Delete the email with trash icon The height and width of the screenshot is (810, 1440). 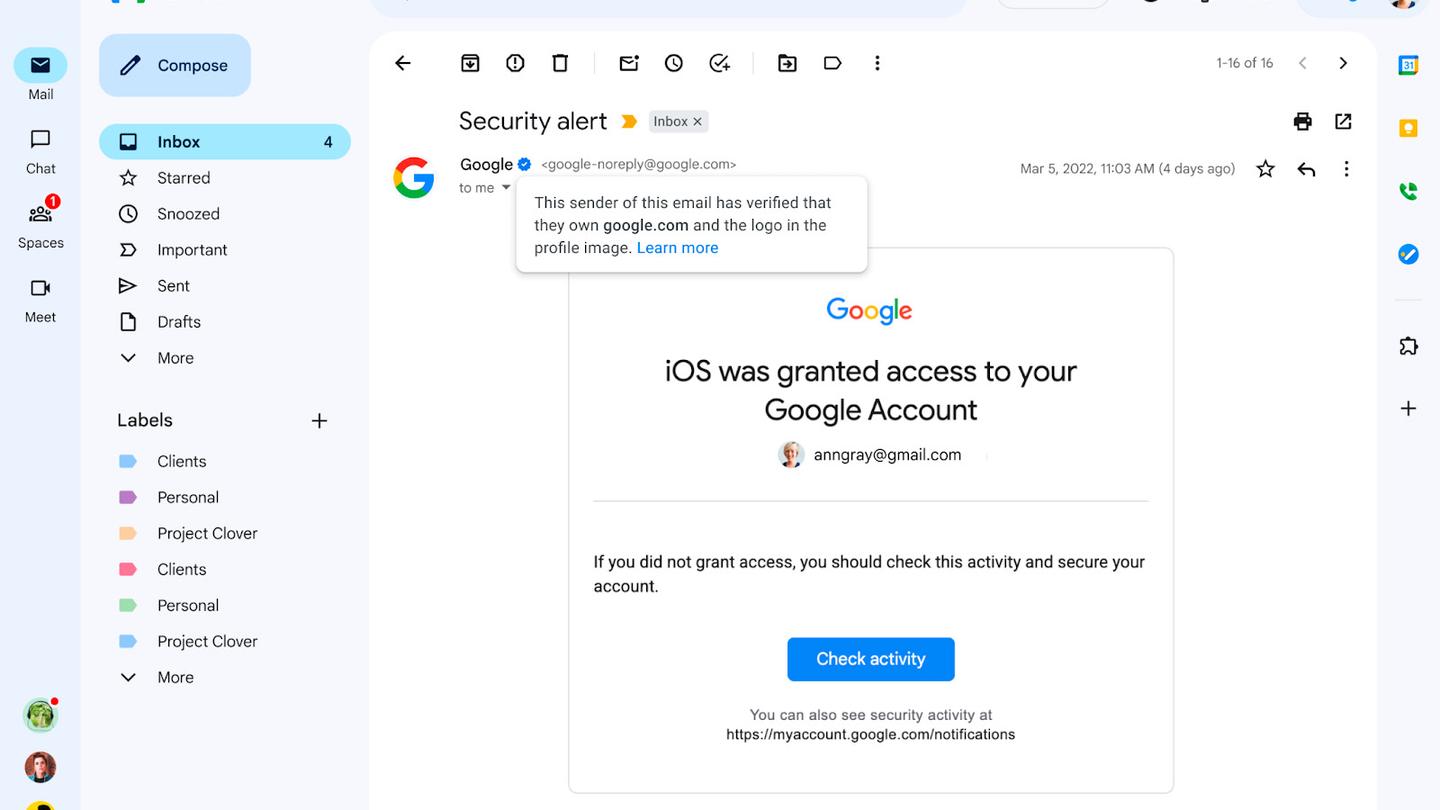pyautogui.click(x=560, y=63)
